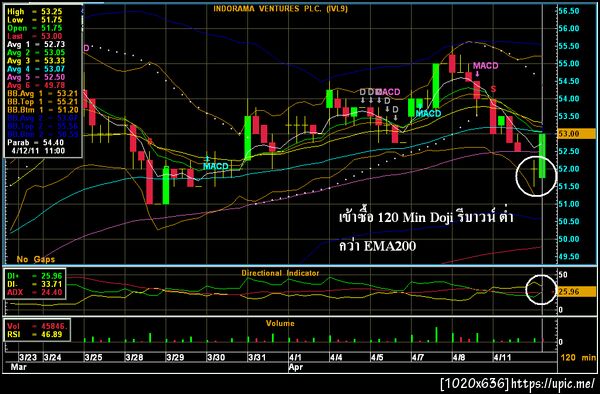
Task: Select the Parab = 54.40 legend row
Action: 35,142
